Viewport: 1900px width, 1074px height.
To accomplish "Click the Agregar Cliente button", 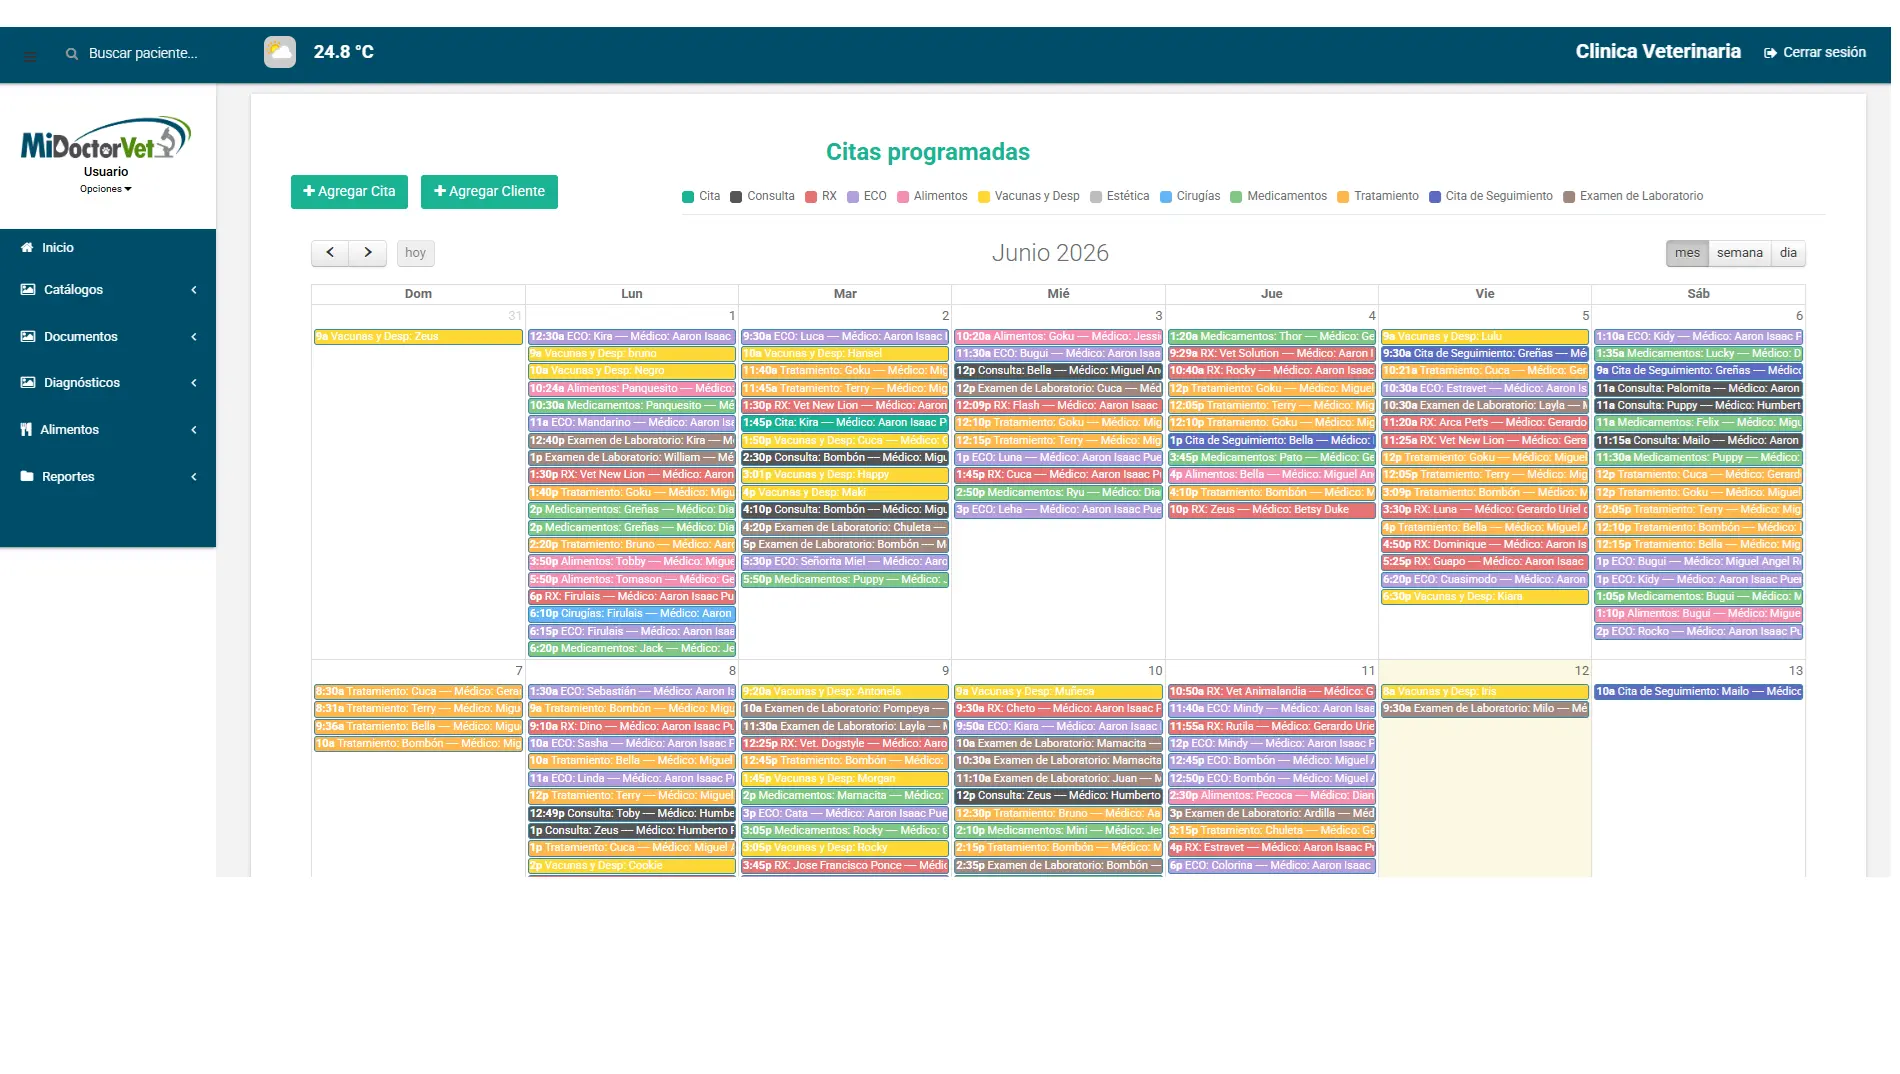I will point(489,191).
